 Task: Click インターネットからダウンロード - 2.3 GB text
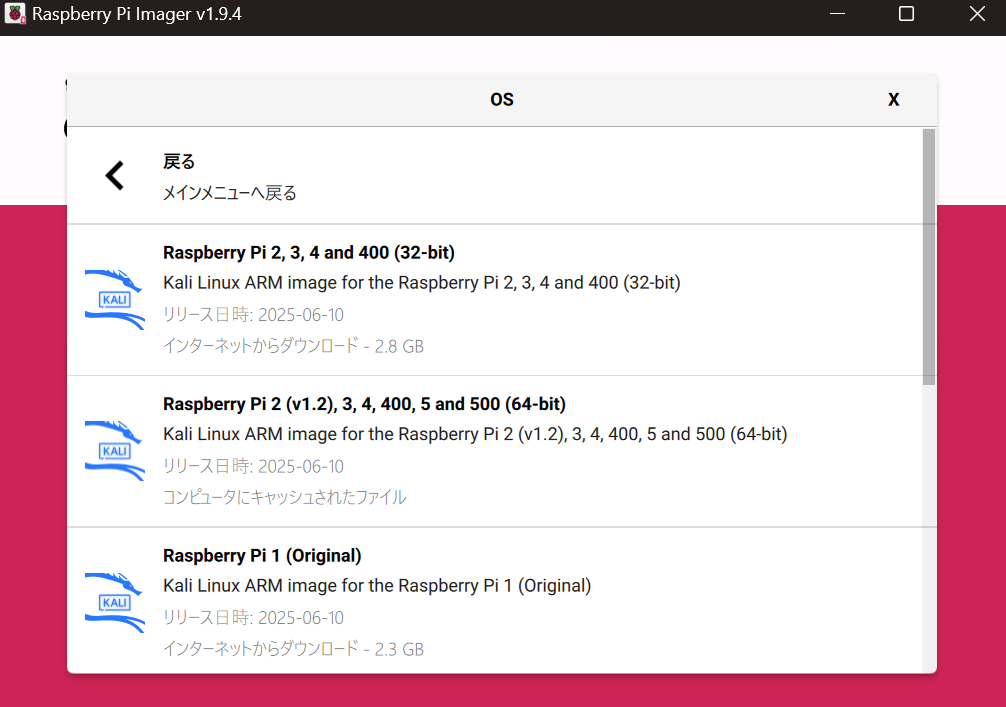tap(293, 649)
